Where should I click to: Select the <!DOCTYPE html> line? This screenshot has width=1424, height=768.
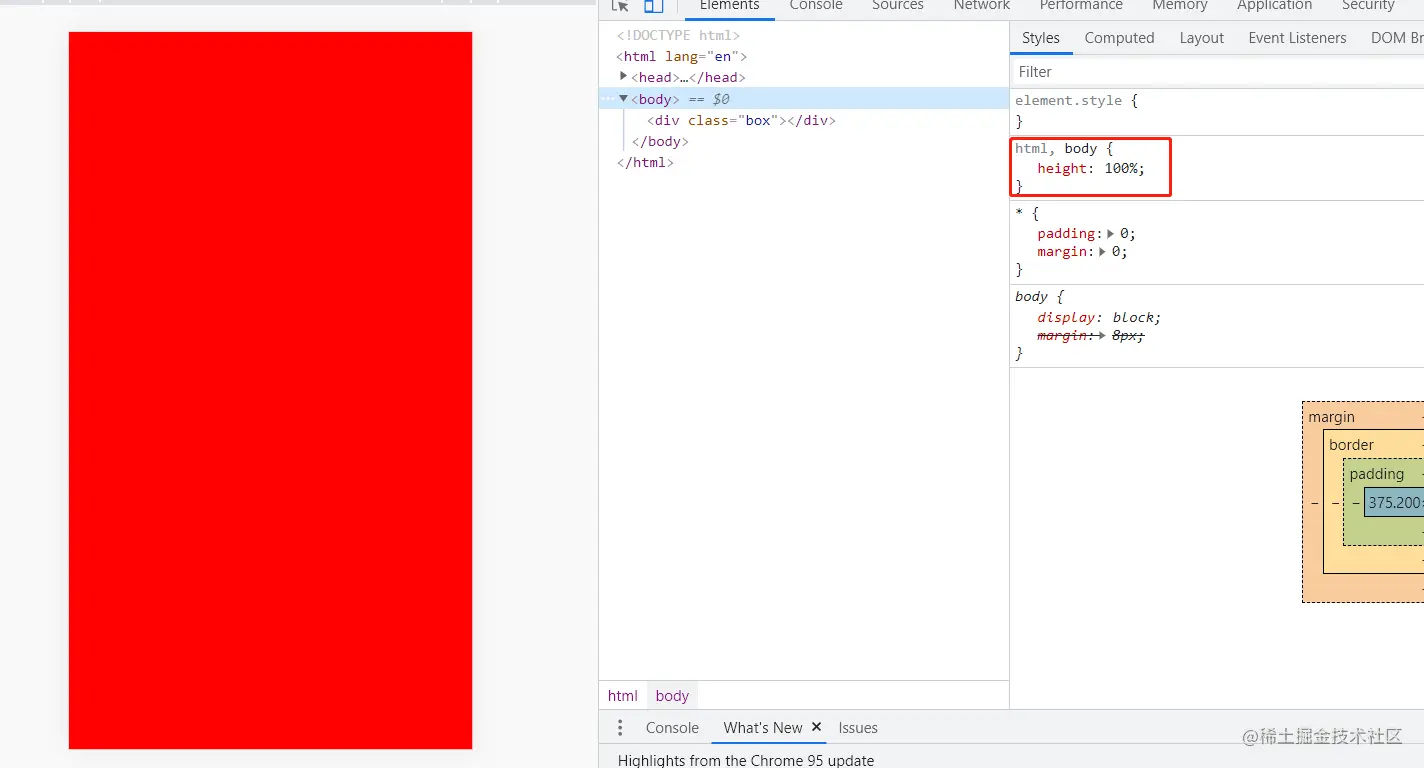678,35
